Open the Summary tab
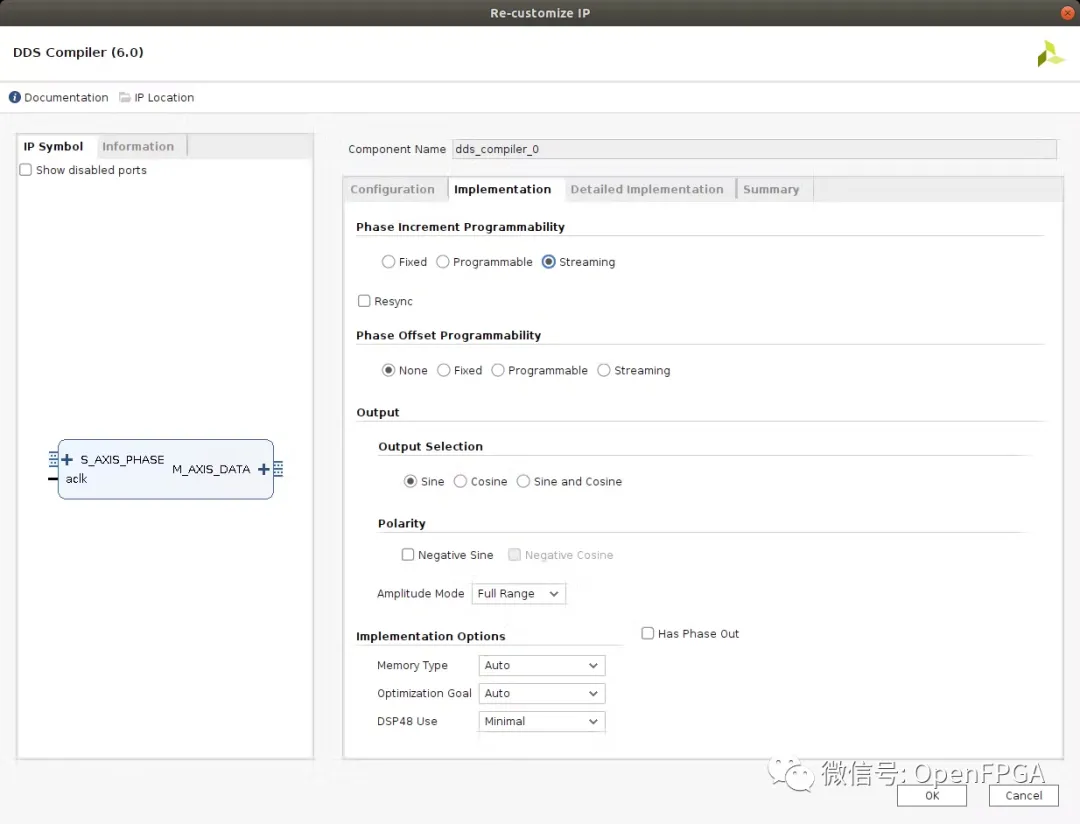This screenshot has height=824, width=1080. click(x=771, y=189)
